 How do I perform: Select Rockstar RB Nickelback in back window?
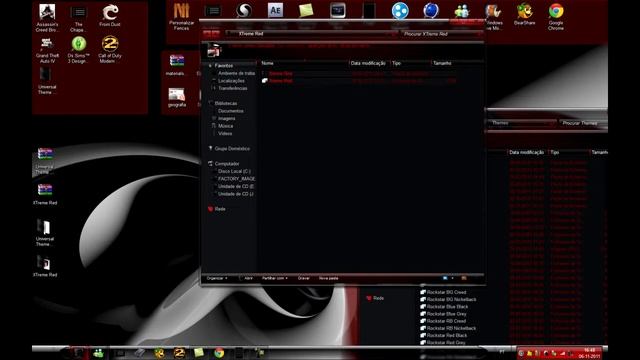tap(451, 329)
